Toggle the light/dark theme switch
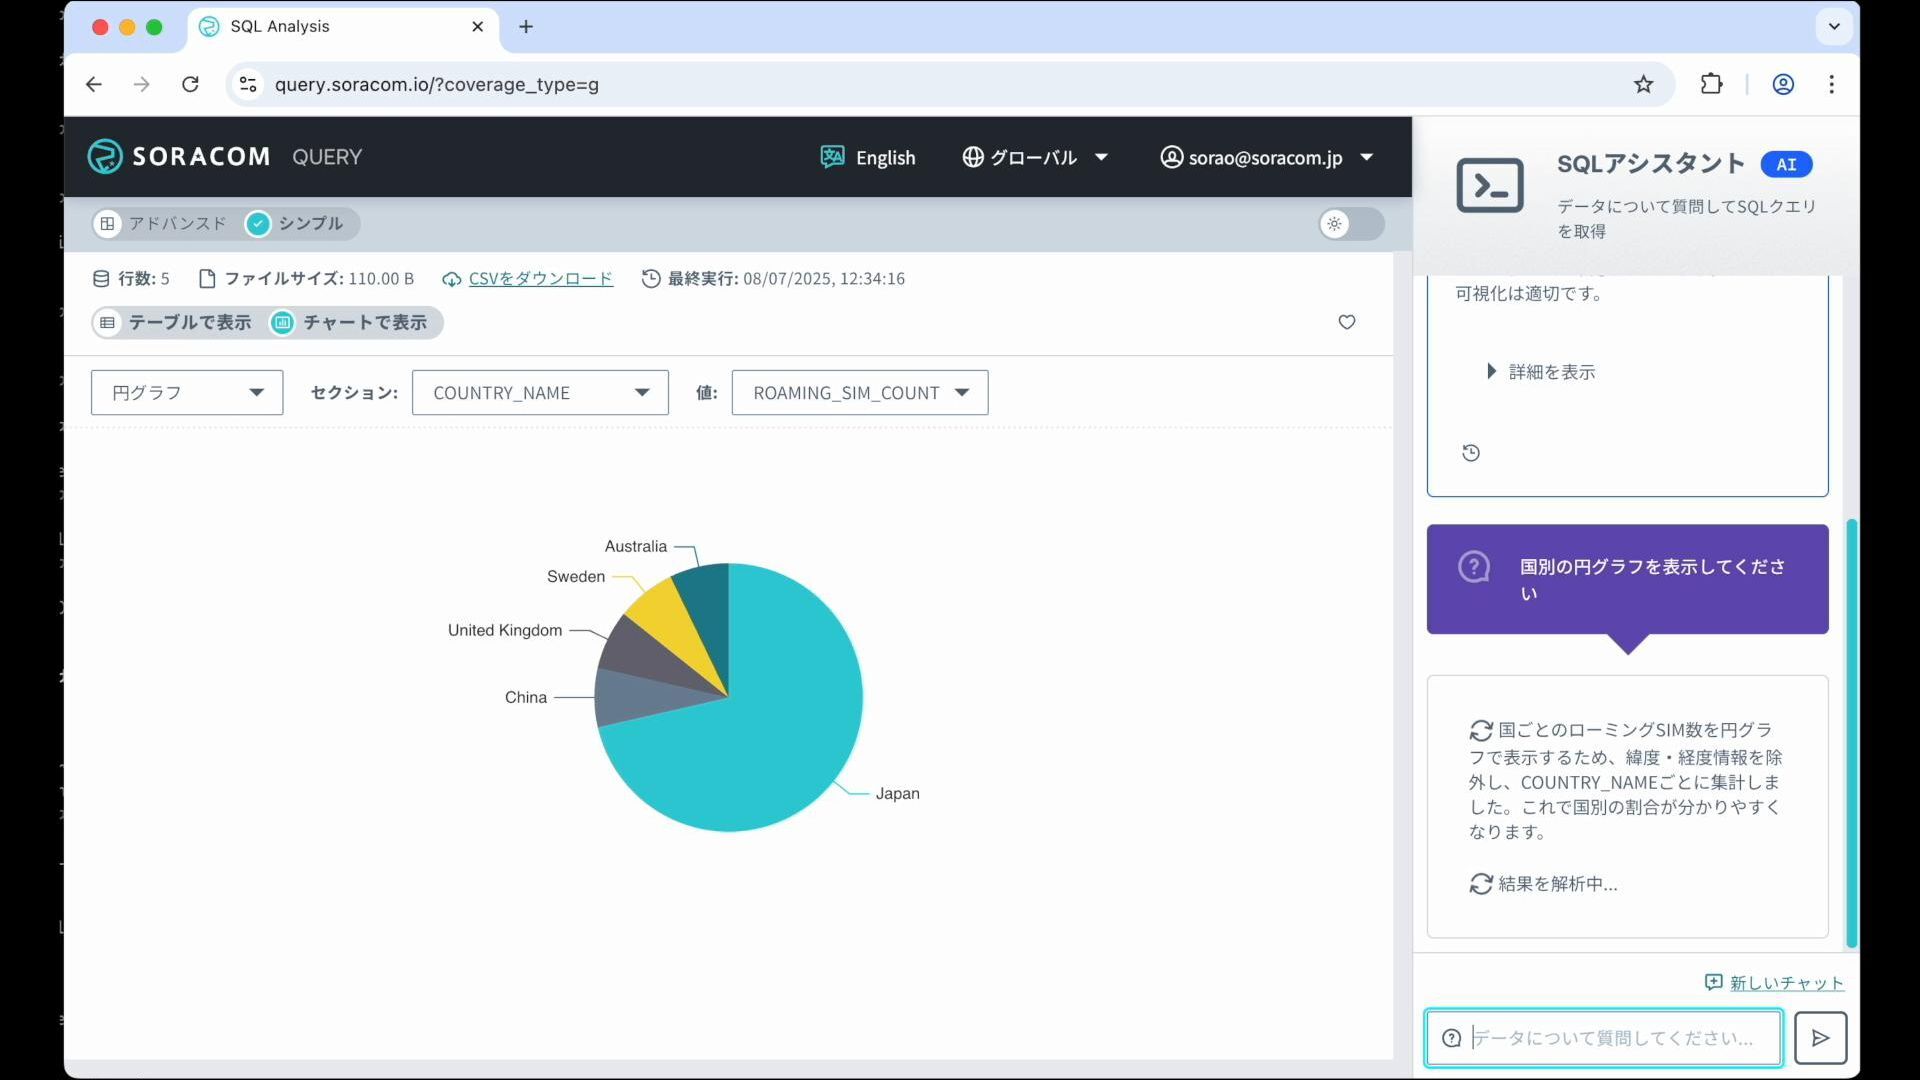The height and width of the screenshot is (1080, 1920). tap(1351, 224)
